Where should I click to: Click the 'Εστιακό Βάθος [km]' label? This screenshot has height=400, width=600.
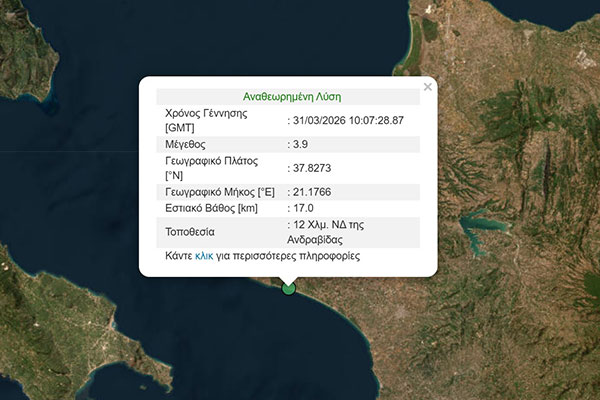coord(209,207)
